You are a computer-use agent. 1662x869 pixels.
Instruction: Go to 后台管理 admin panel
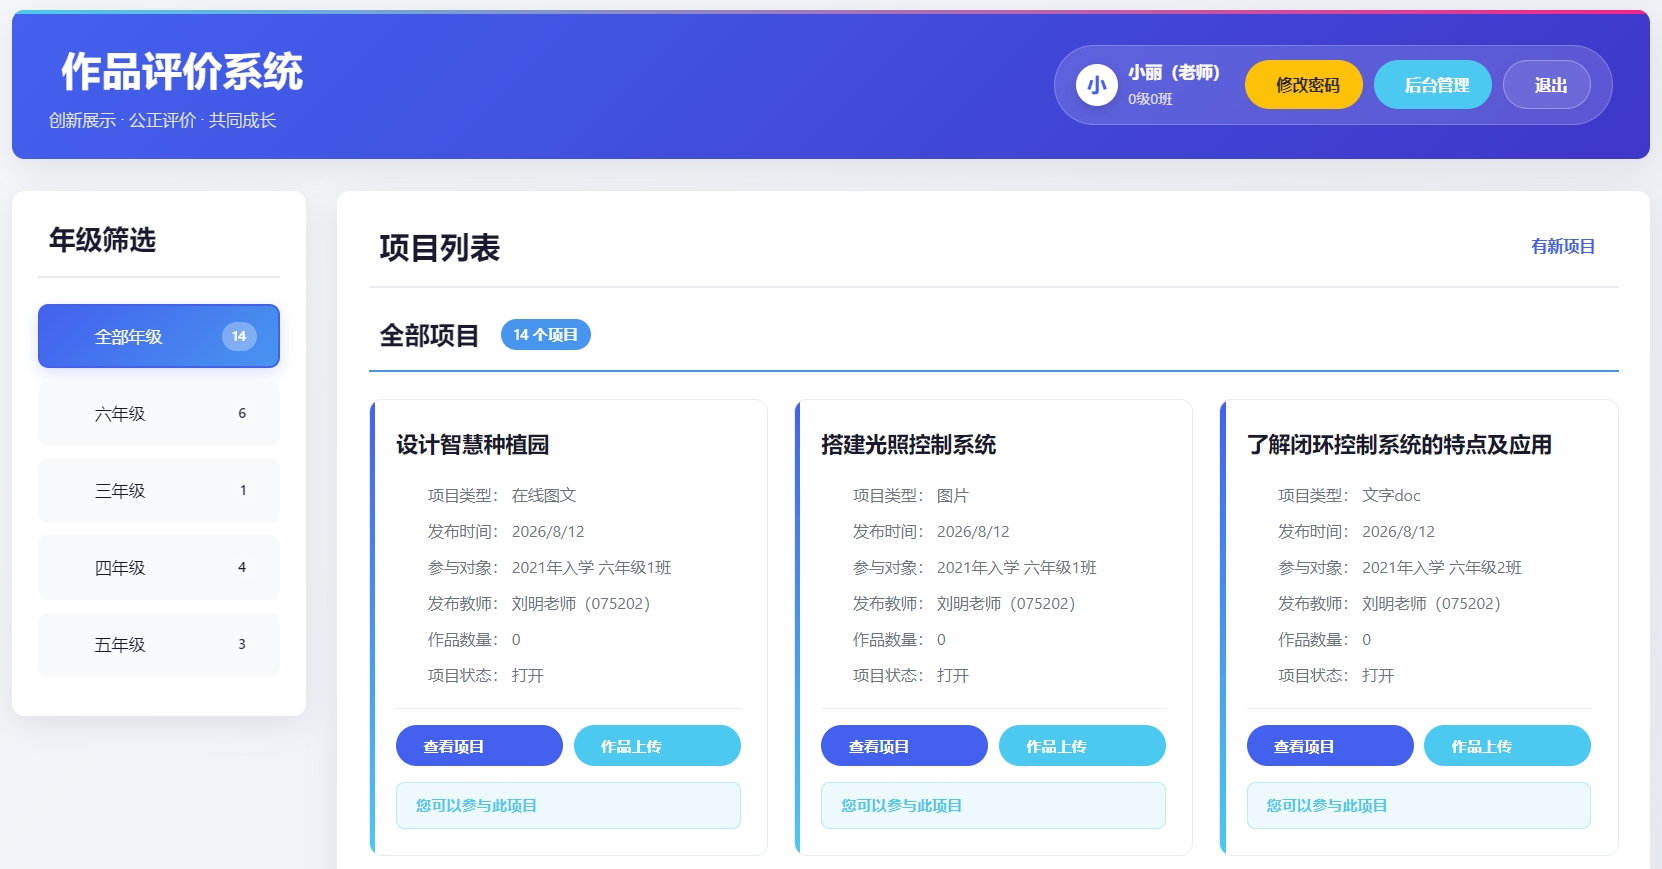(x=1433, y=85)
